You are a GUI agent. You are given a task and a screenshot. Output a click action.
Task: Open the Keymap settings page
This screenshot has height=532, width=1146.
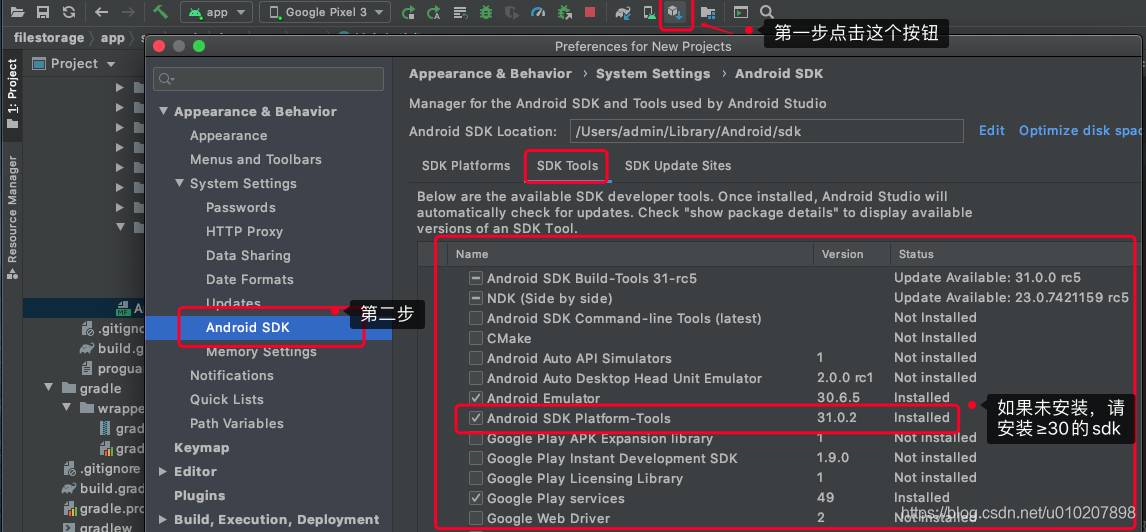(x=201, y=447)
